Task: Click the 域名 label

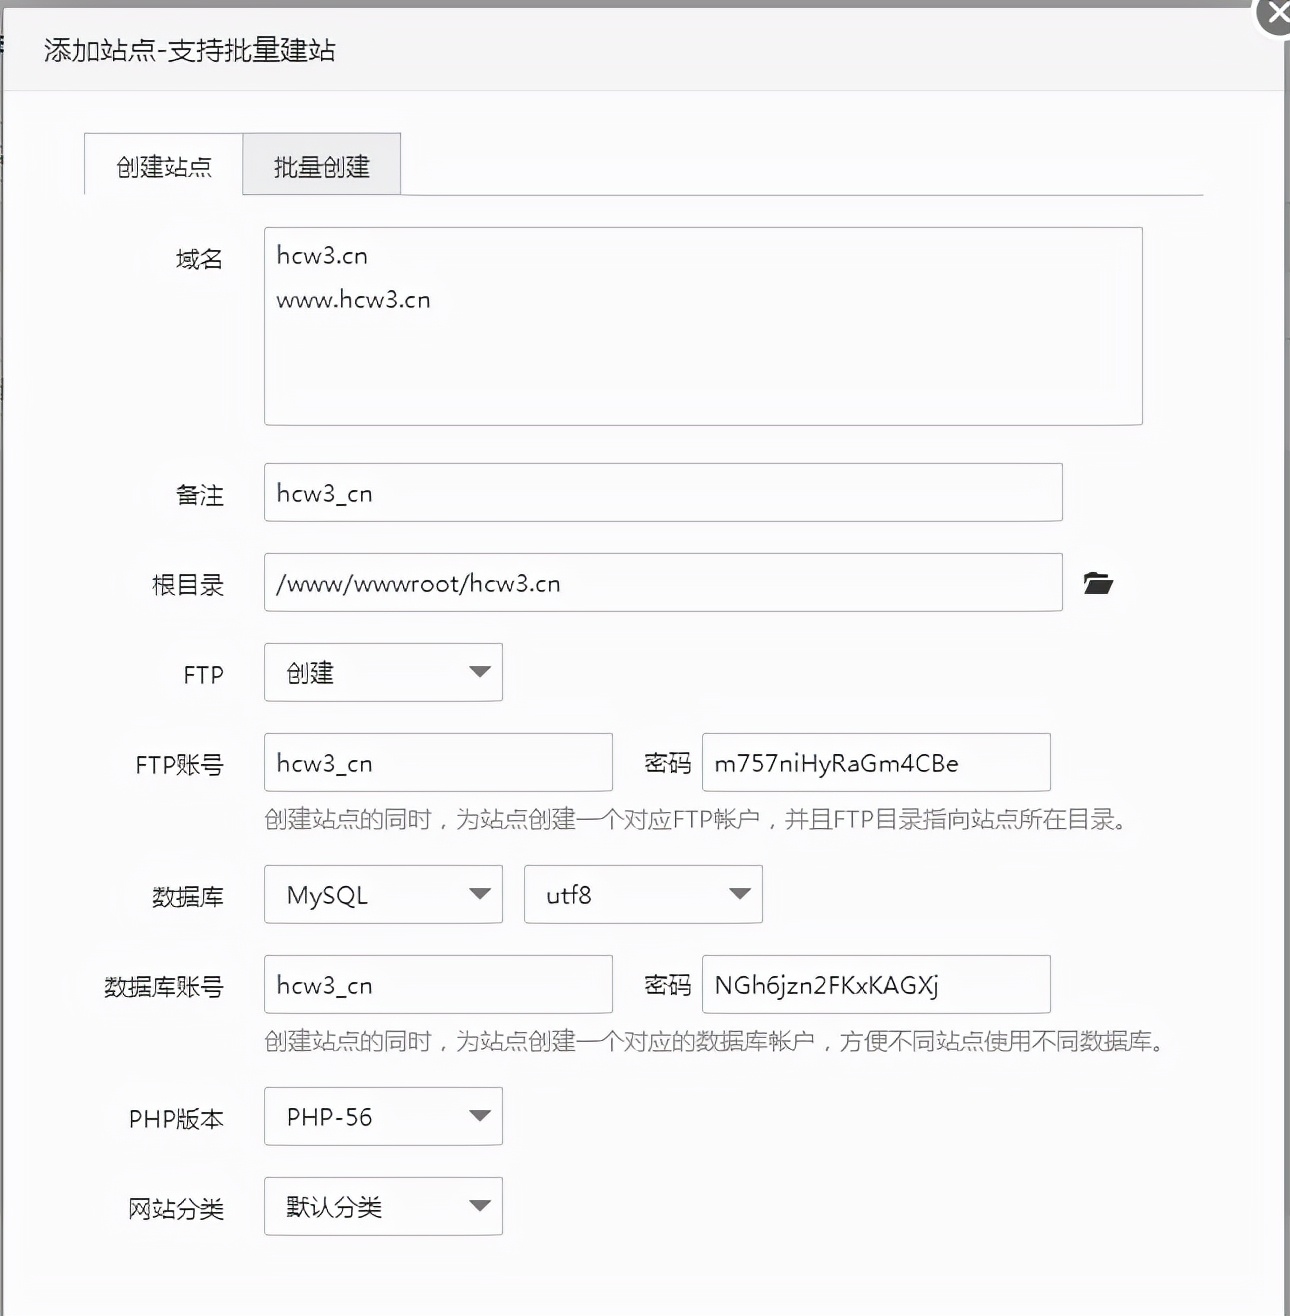Action: coord(199,259)
